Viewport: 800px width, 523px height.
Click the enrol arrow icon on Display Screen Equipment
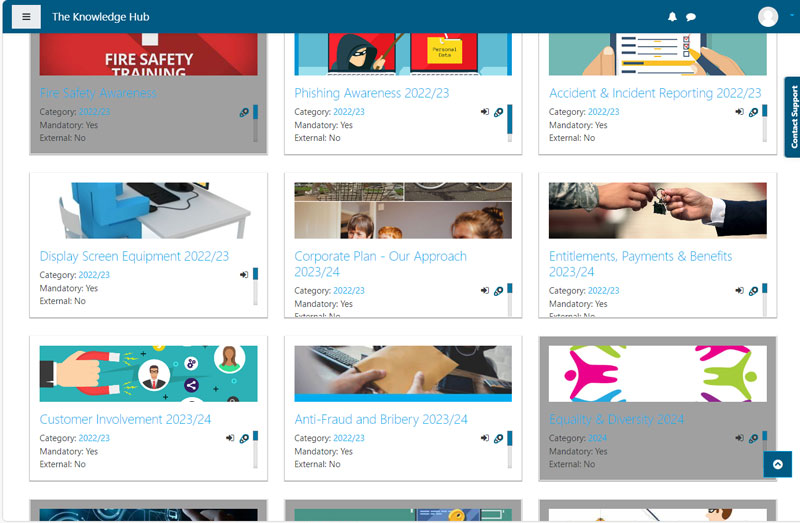tap(244, 275)
